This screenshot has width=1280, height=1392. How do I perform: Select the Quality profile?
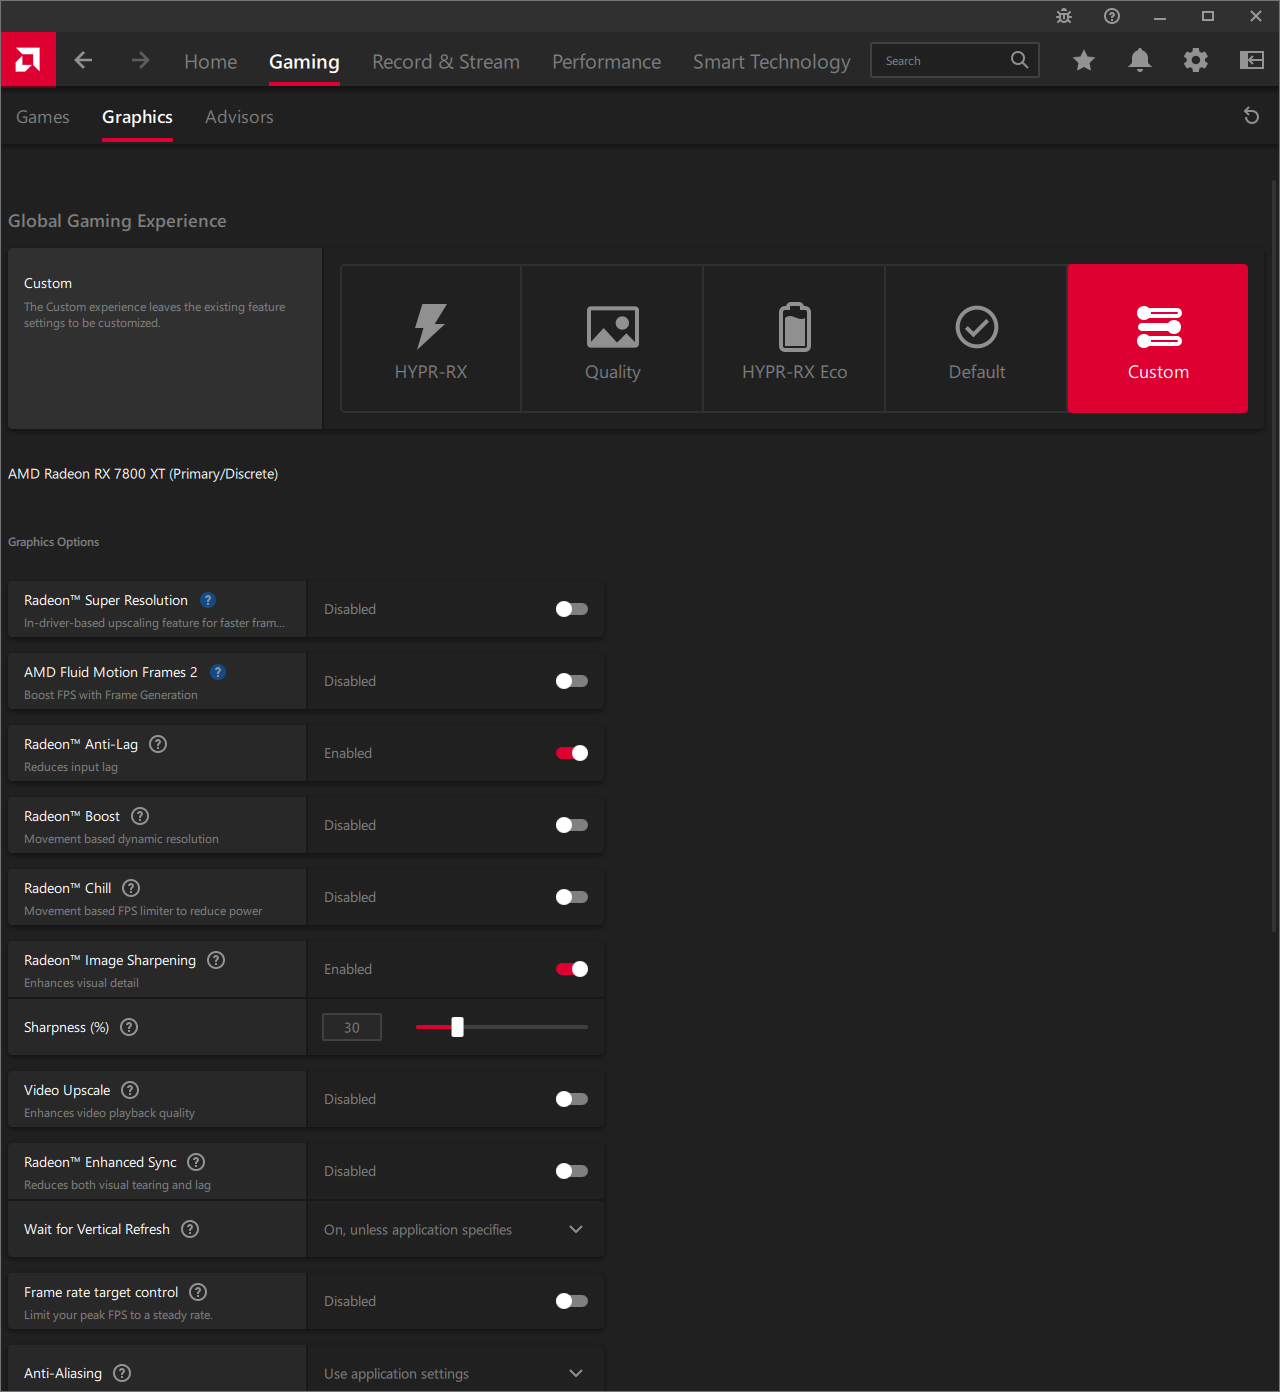612,338
